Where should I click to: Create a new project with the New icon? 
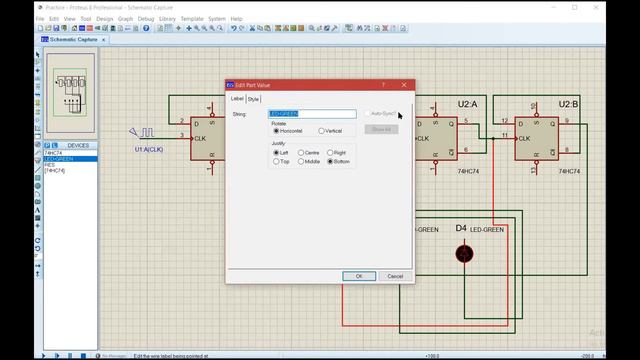pyautogui.click(x=40, y=28)
